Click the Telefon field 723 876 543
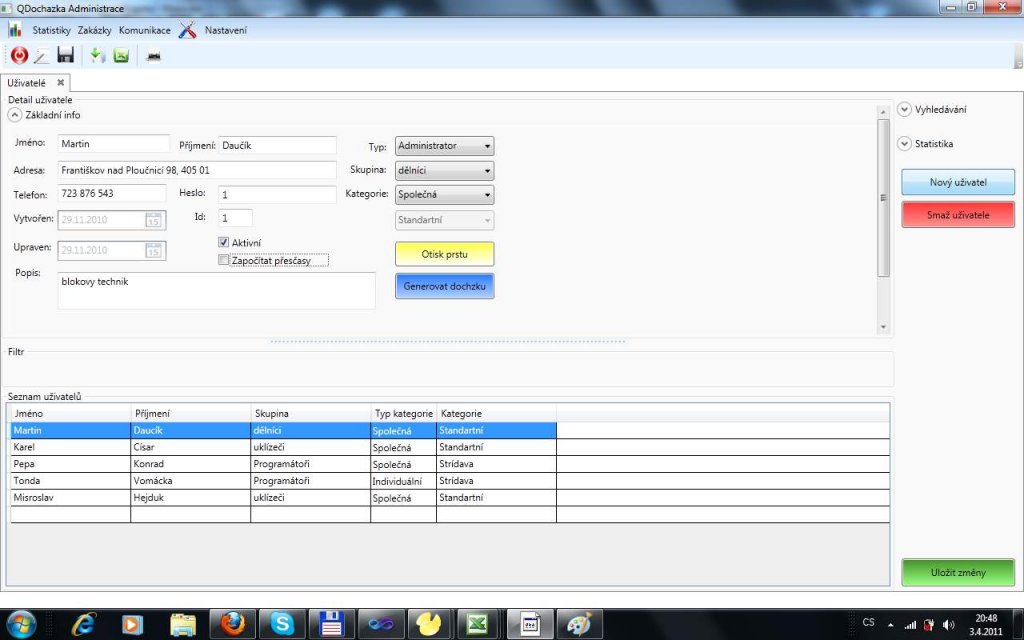This screenshot has width=1024, height=640. (112, 193)
